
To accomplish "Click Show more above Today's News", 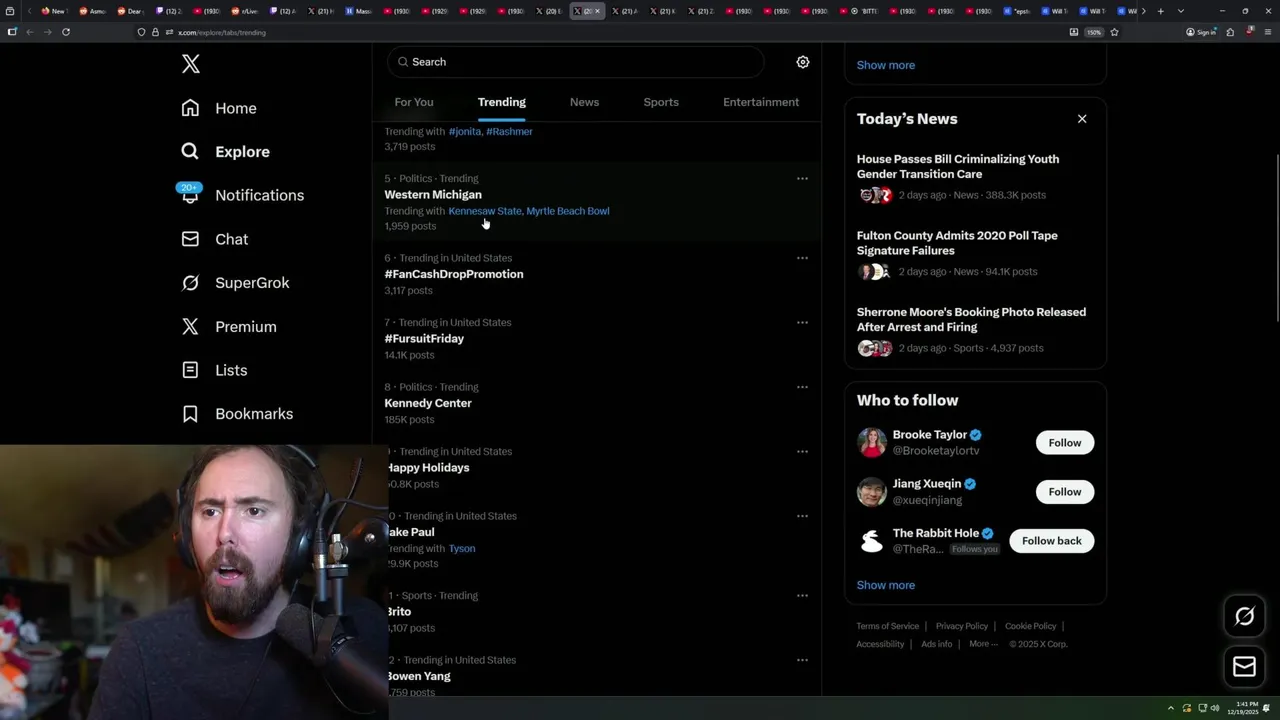I will 886,65.
